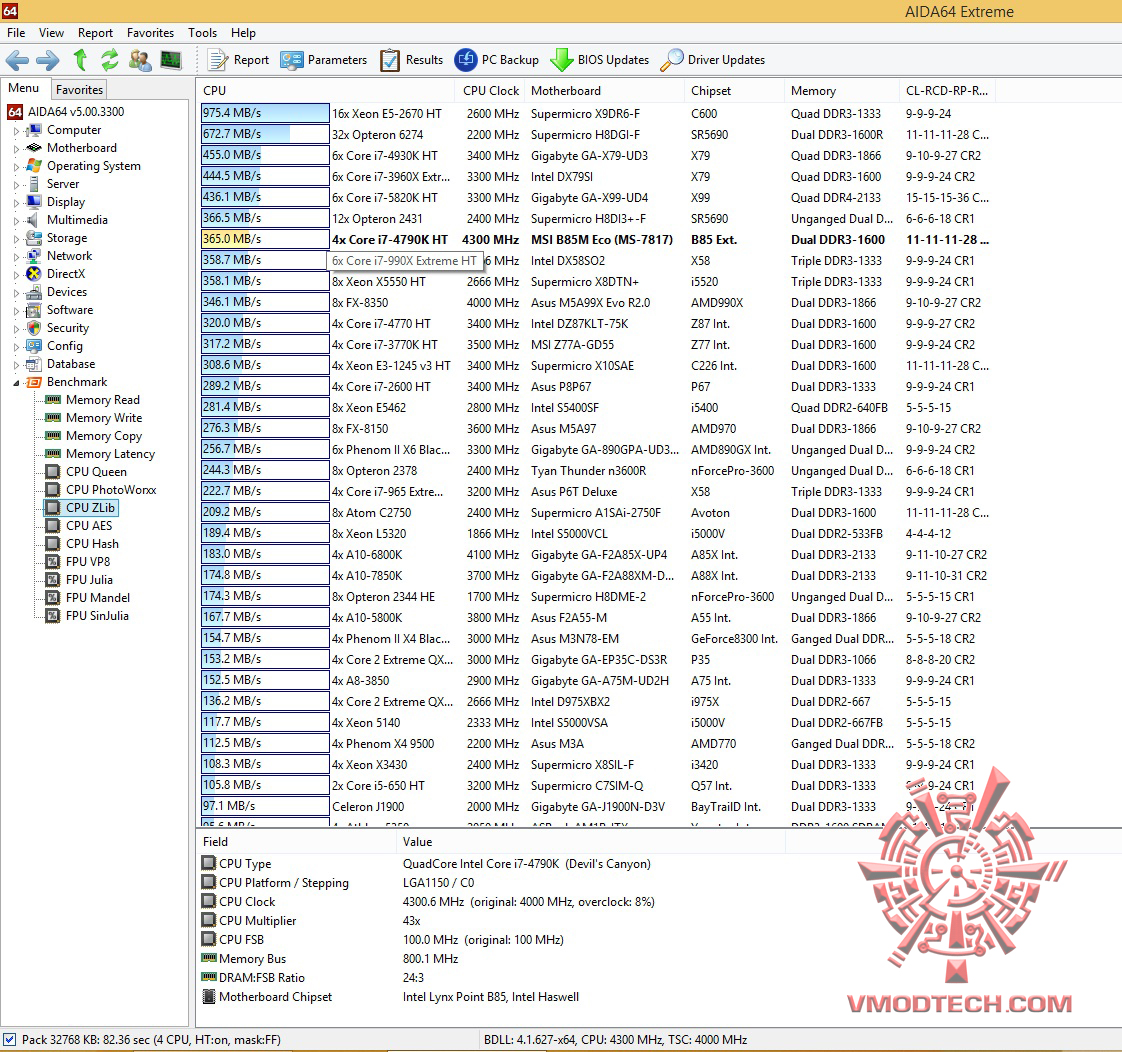Open the View menu
This screenshot has width=1122, height=1052.
tap(51, 33)
